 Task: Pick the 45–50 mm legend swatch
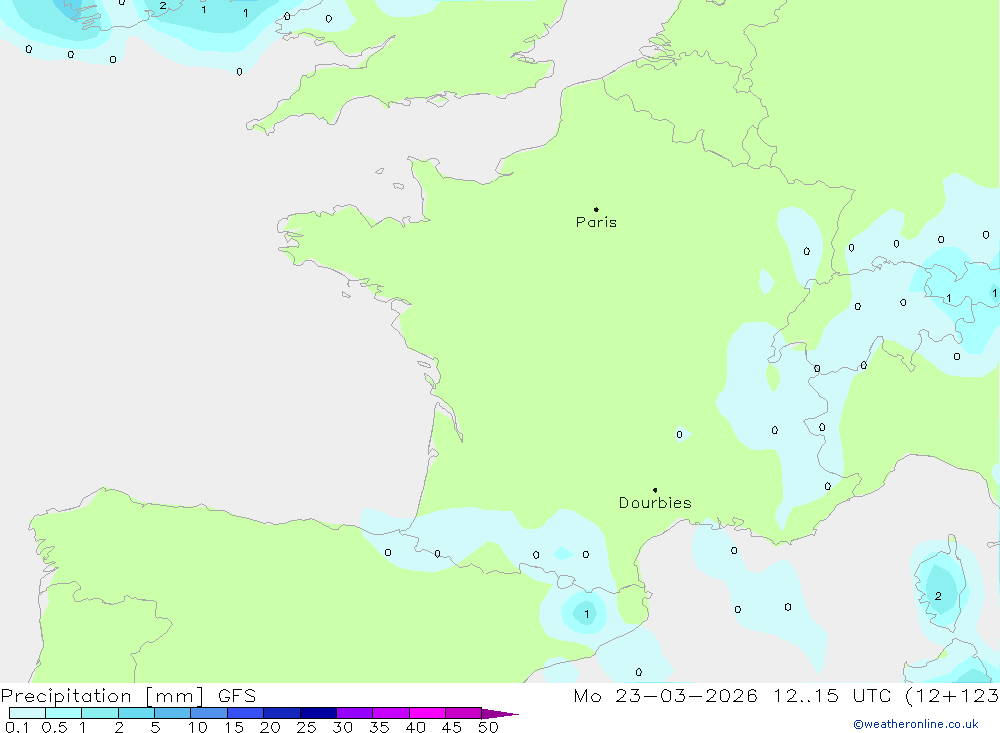pos(464,713)
